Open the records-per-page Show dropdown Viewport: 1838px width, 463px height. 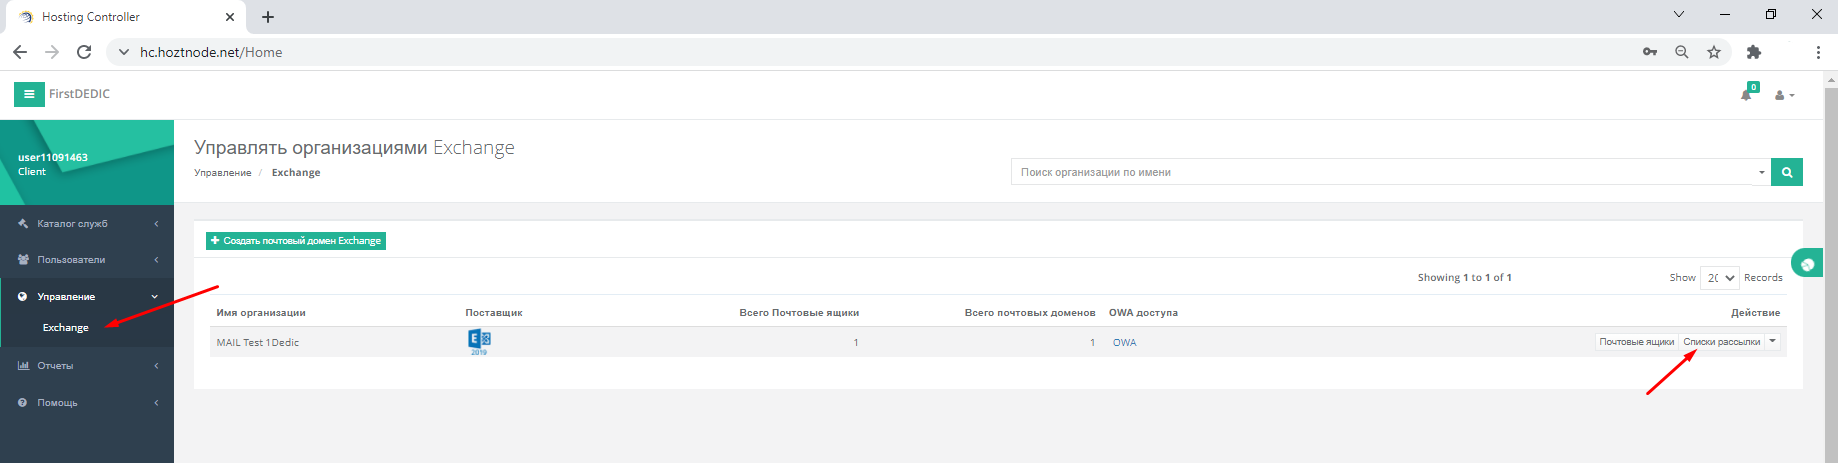[x=1719, y=278]
